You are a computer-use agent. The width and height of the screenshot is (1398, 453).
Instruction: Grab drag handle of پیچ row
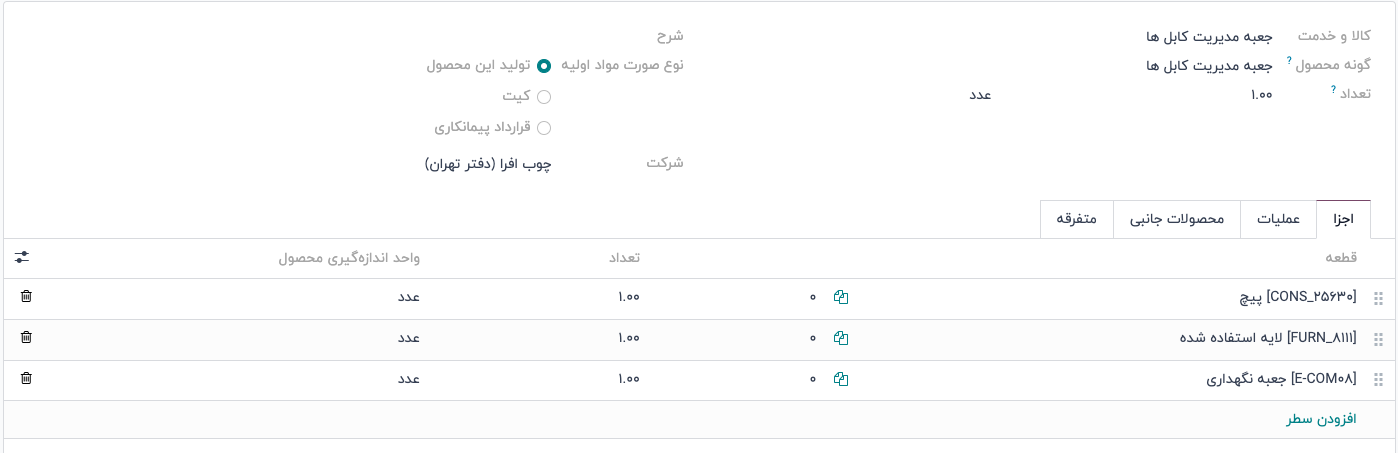click(x=1378, y=298)
